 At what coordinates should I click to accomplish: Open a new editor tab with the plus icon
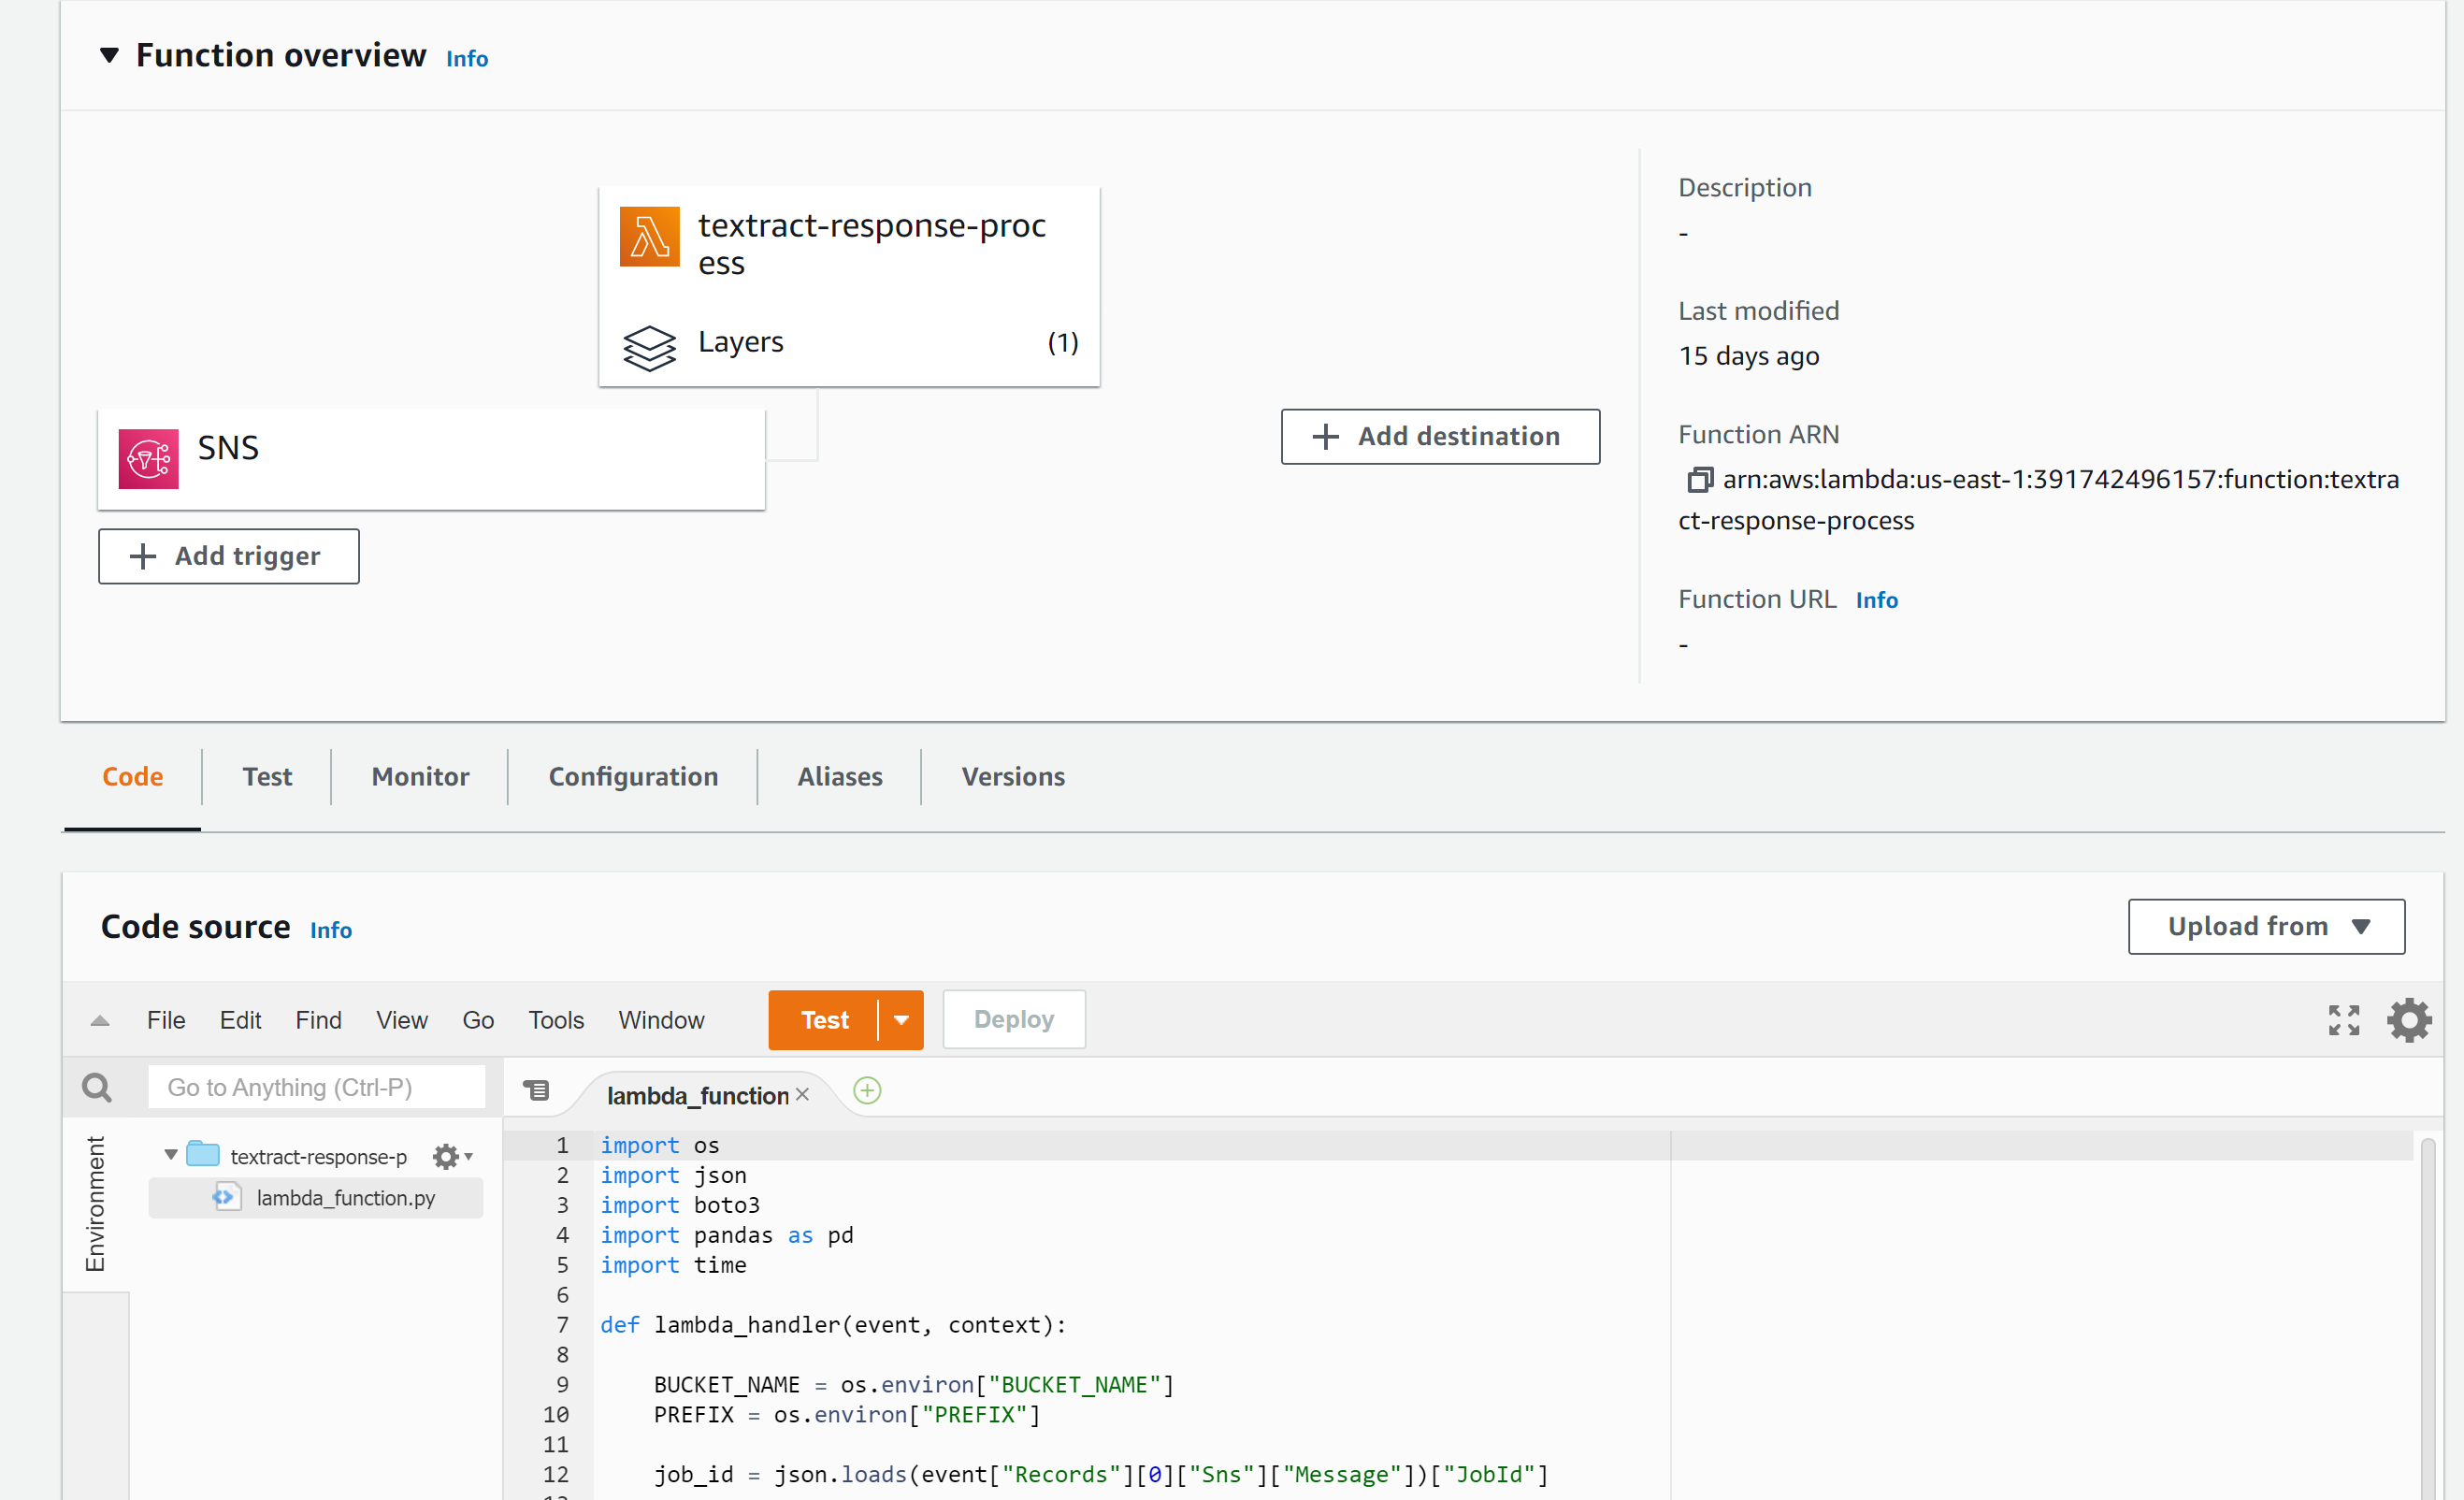tap(866, 1091)
